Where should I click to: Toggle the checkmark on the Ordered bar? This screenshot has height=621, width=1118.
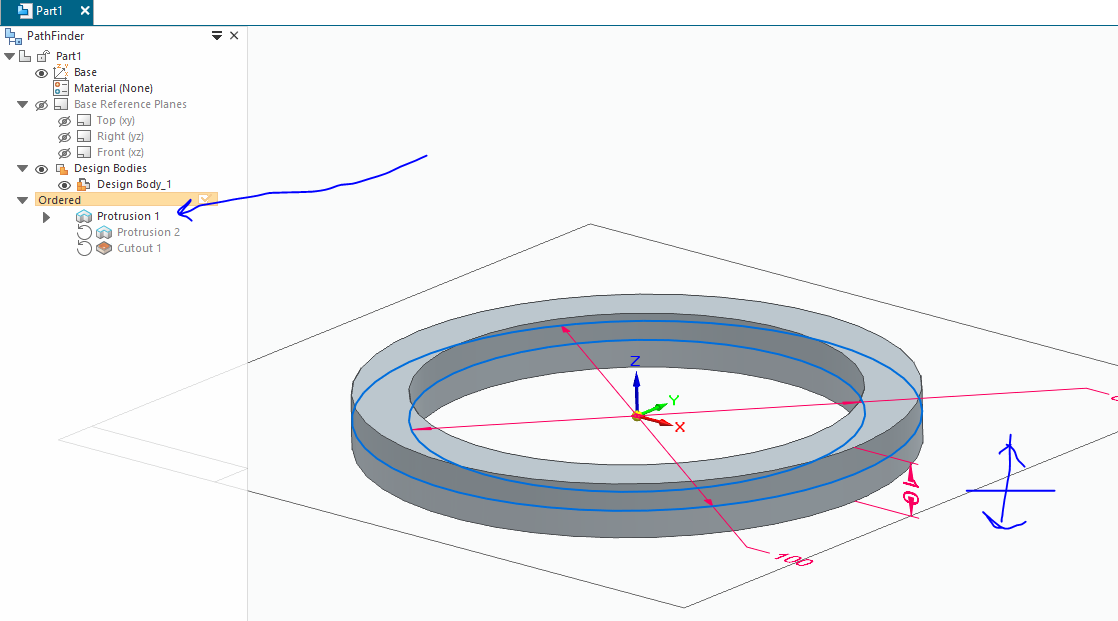pyautogui.click(x=205, y=200)
